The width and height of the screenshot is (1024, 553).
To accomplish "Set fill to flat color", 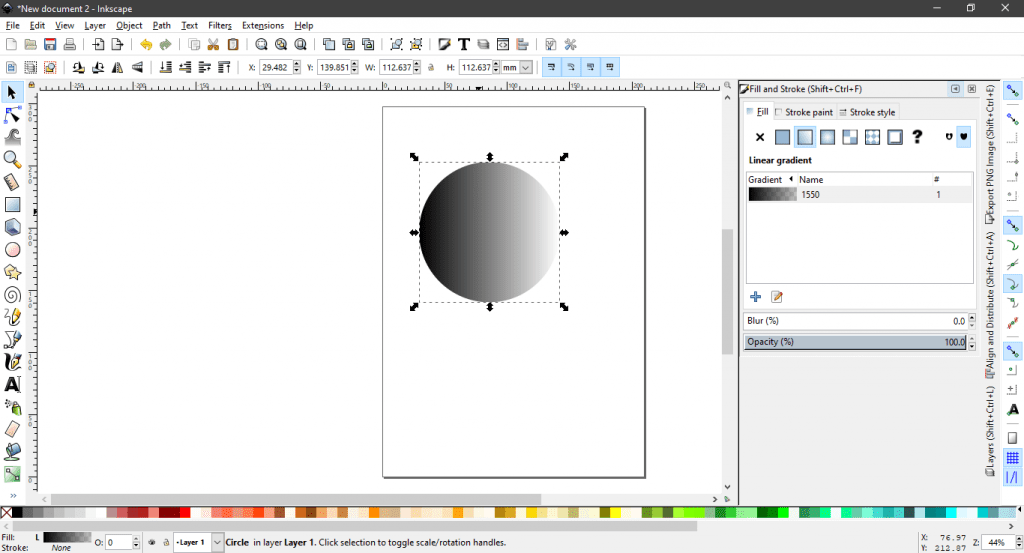I will tap(782, 137).
